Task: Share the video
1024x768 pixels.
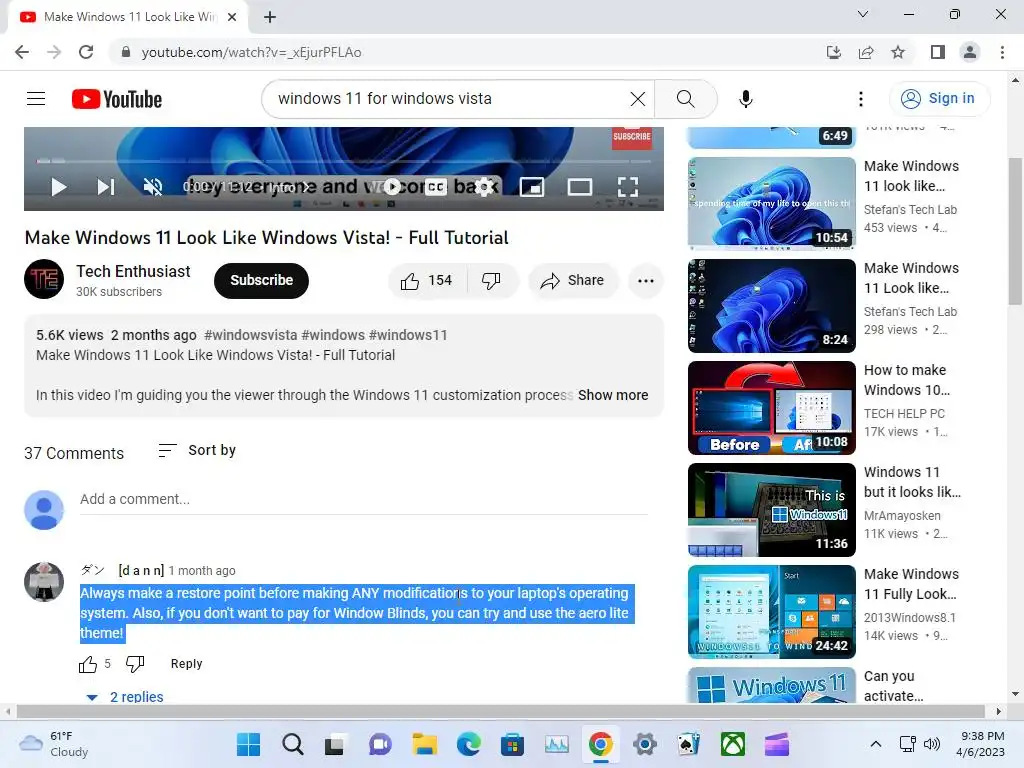Action: (x=573, y=281)
